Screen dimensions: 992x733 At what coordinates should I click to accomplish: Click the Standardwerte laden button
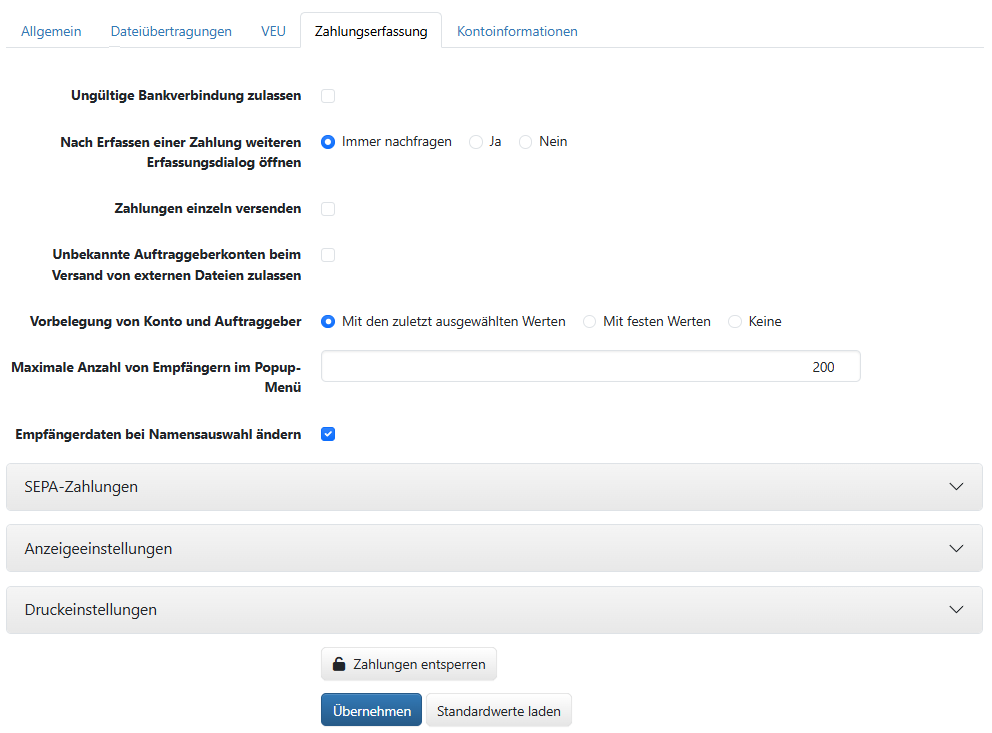[x=499, y=710]
